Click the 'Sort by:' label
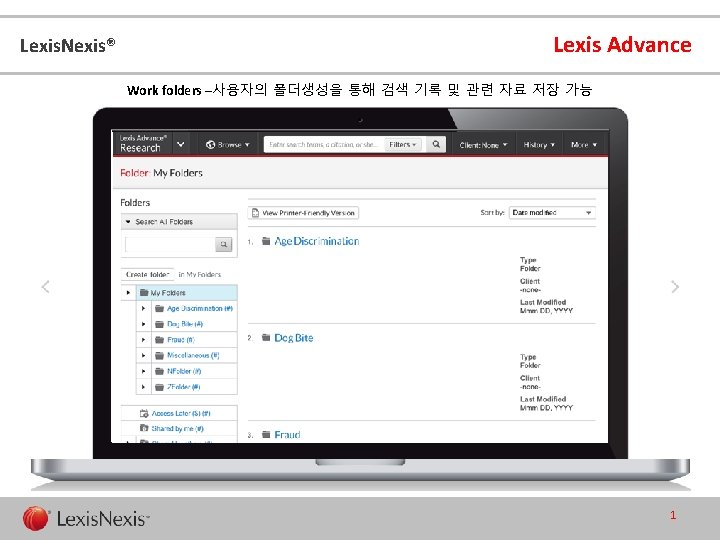Screen dimensions: 720x540 [x=492, y=213]
